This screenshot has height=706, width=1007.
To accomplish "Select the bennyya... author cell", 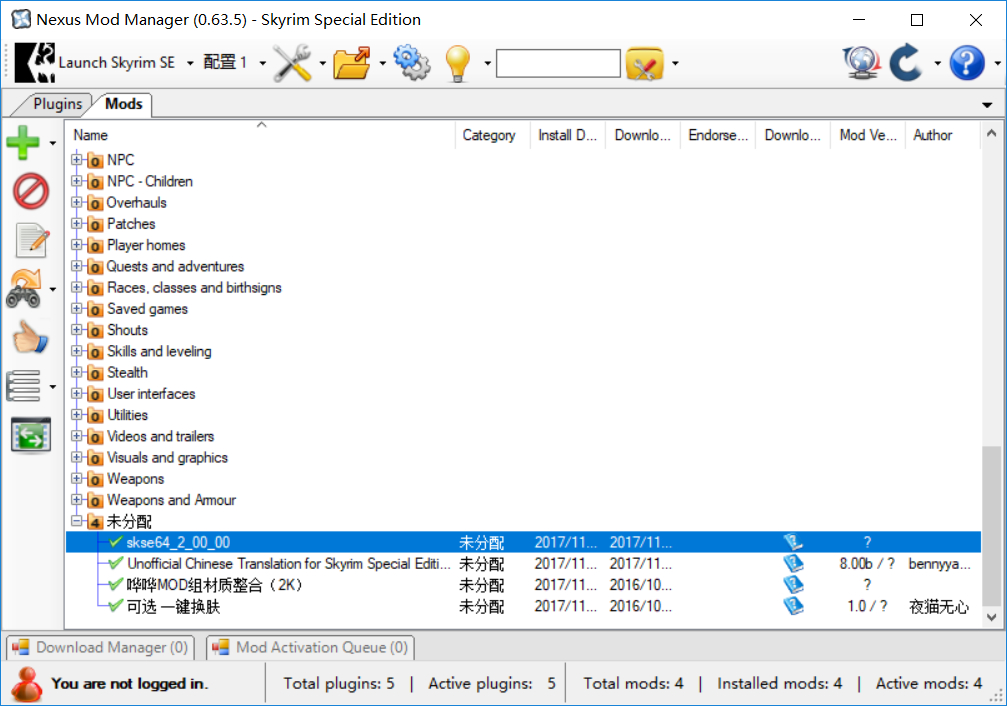I will 939,563.
